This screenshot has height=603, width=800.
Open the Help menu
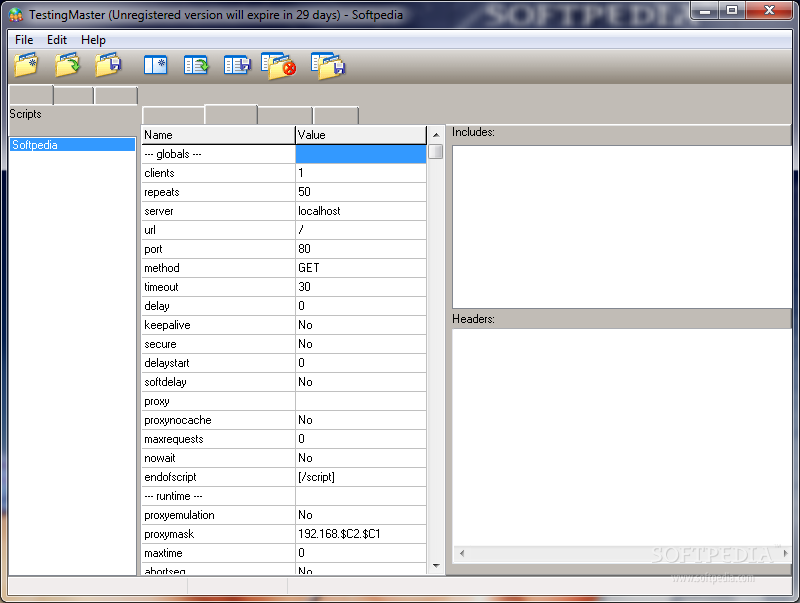tap(93, 40)
